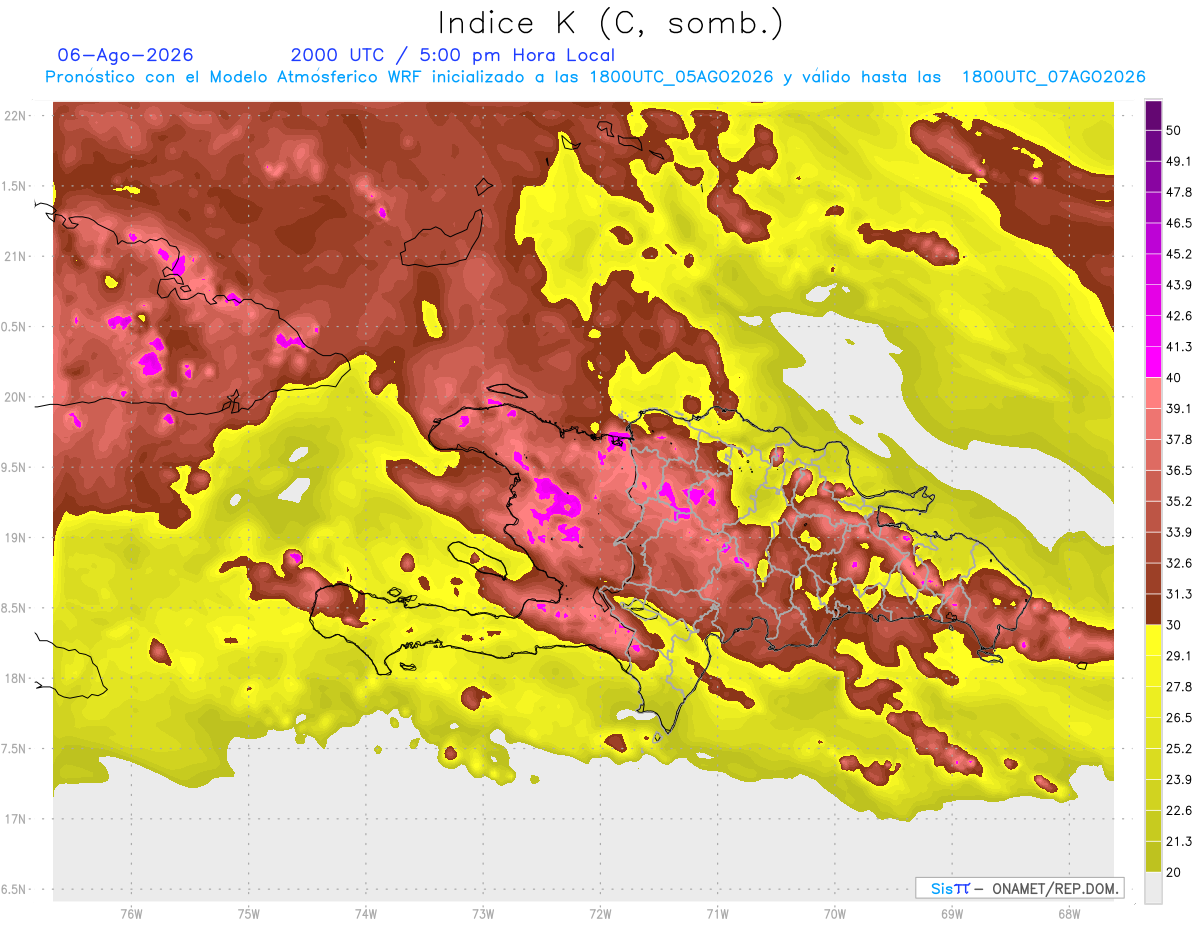
Task: Click the dark purple 50 colorbar swatch
Action: coord(1153,115)
